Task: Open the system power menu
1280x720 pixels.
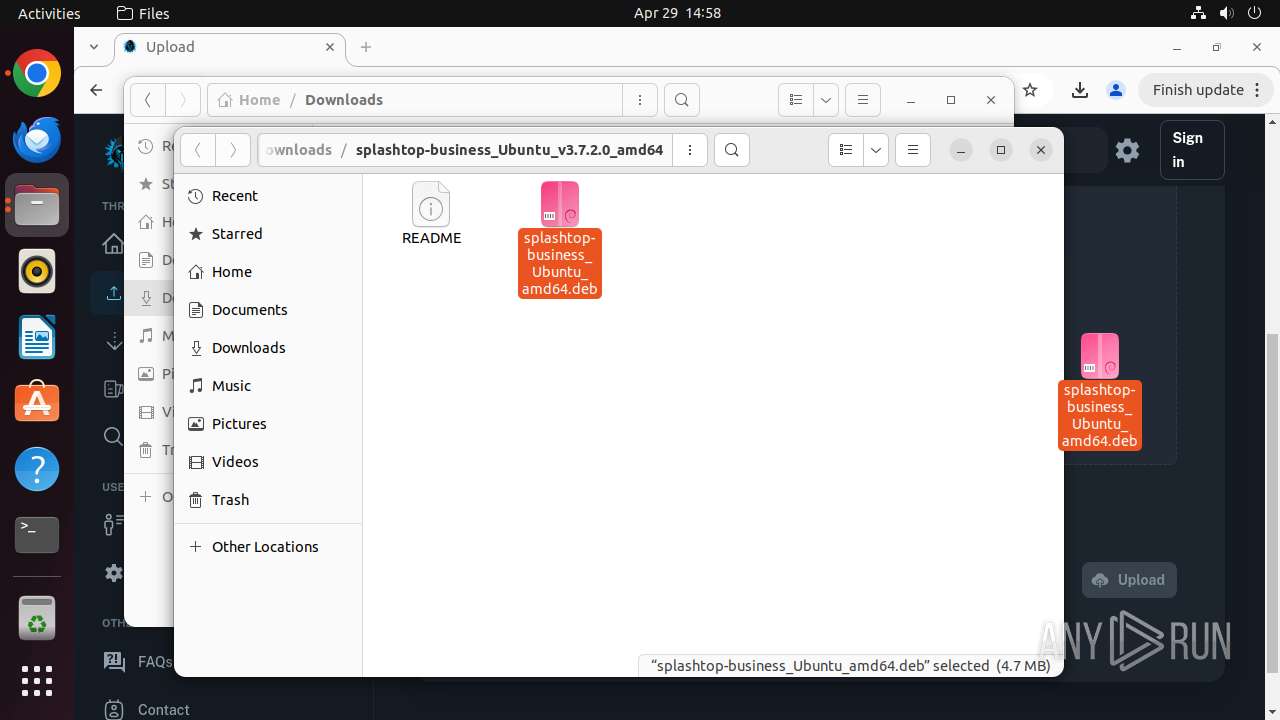Action: pyautogui.click(x=1256, y=13)
